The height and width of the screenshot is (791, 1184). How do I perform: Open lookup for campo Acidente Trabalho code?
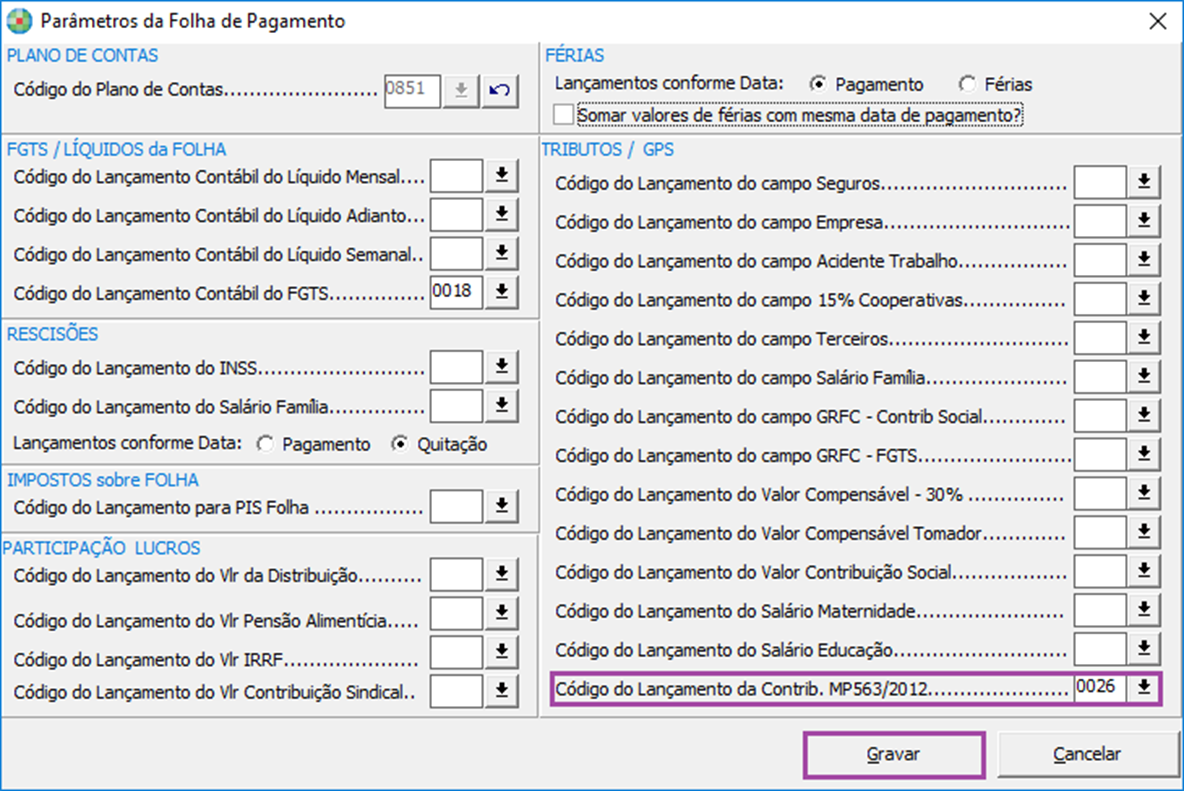pos(1144,260)
